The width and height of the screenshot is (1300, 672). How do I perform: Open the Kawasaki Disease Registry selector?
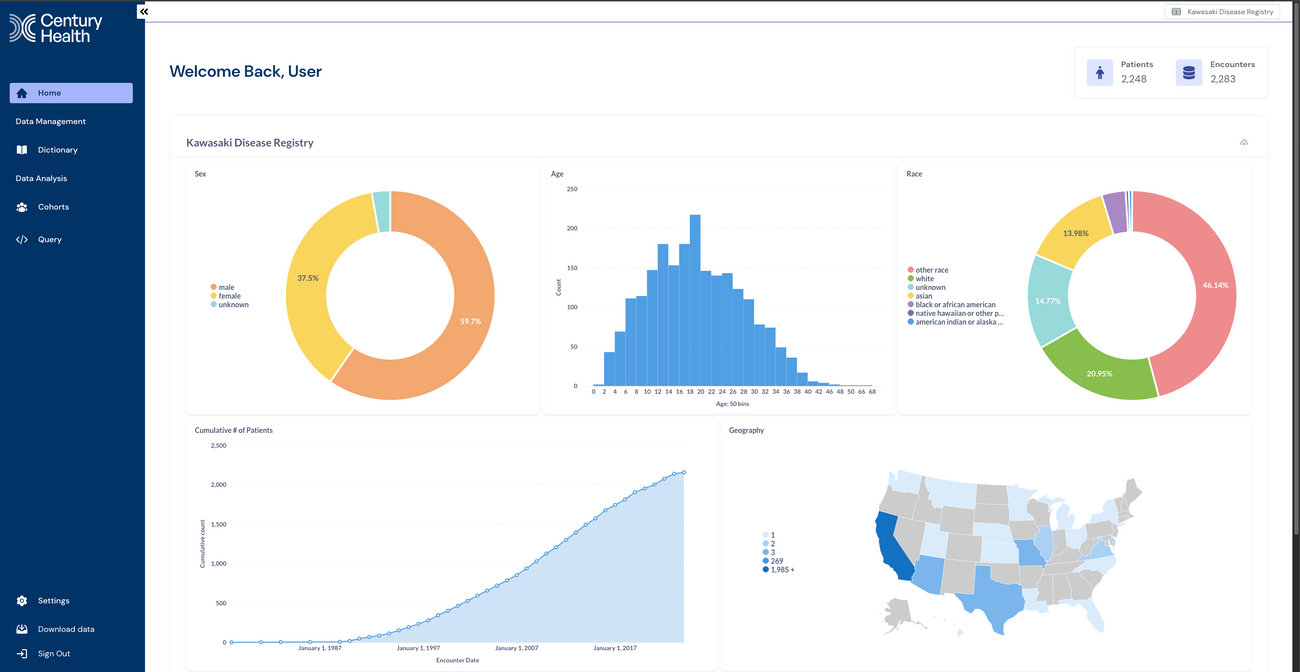tap(1222, 12)
